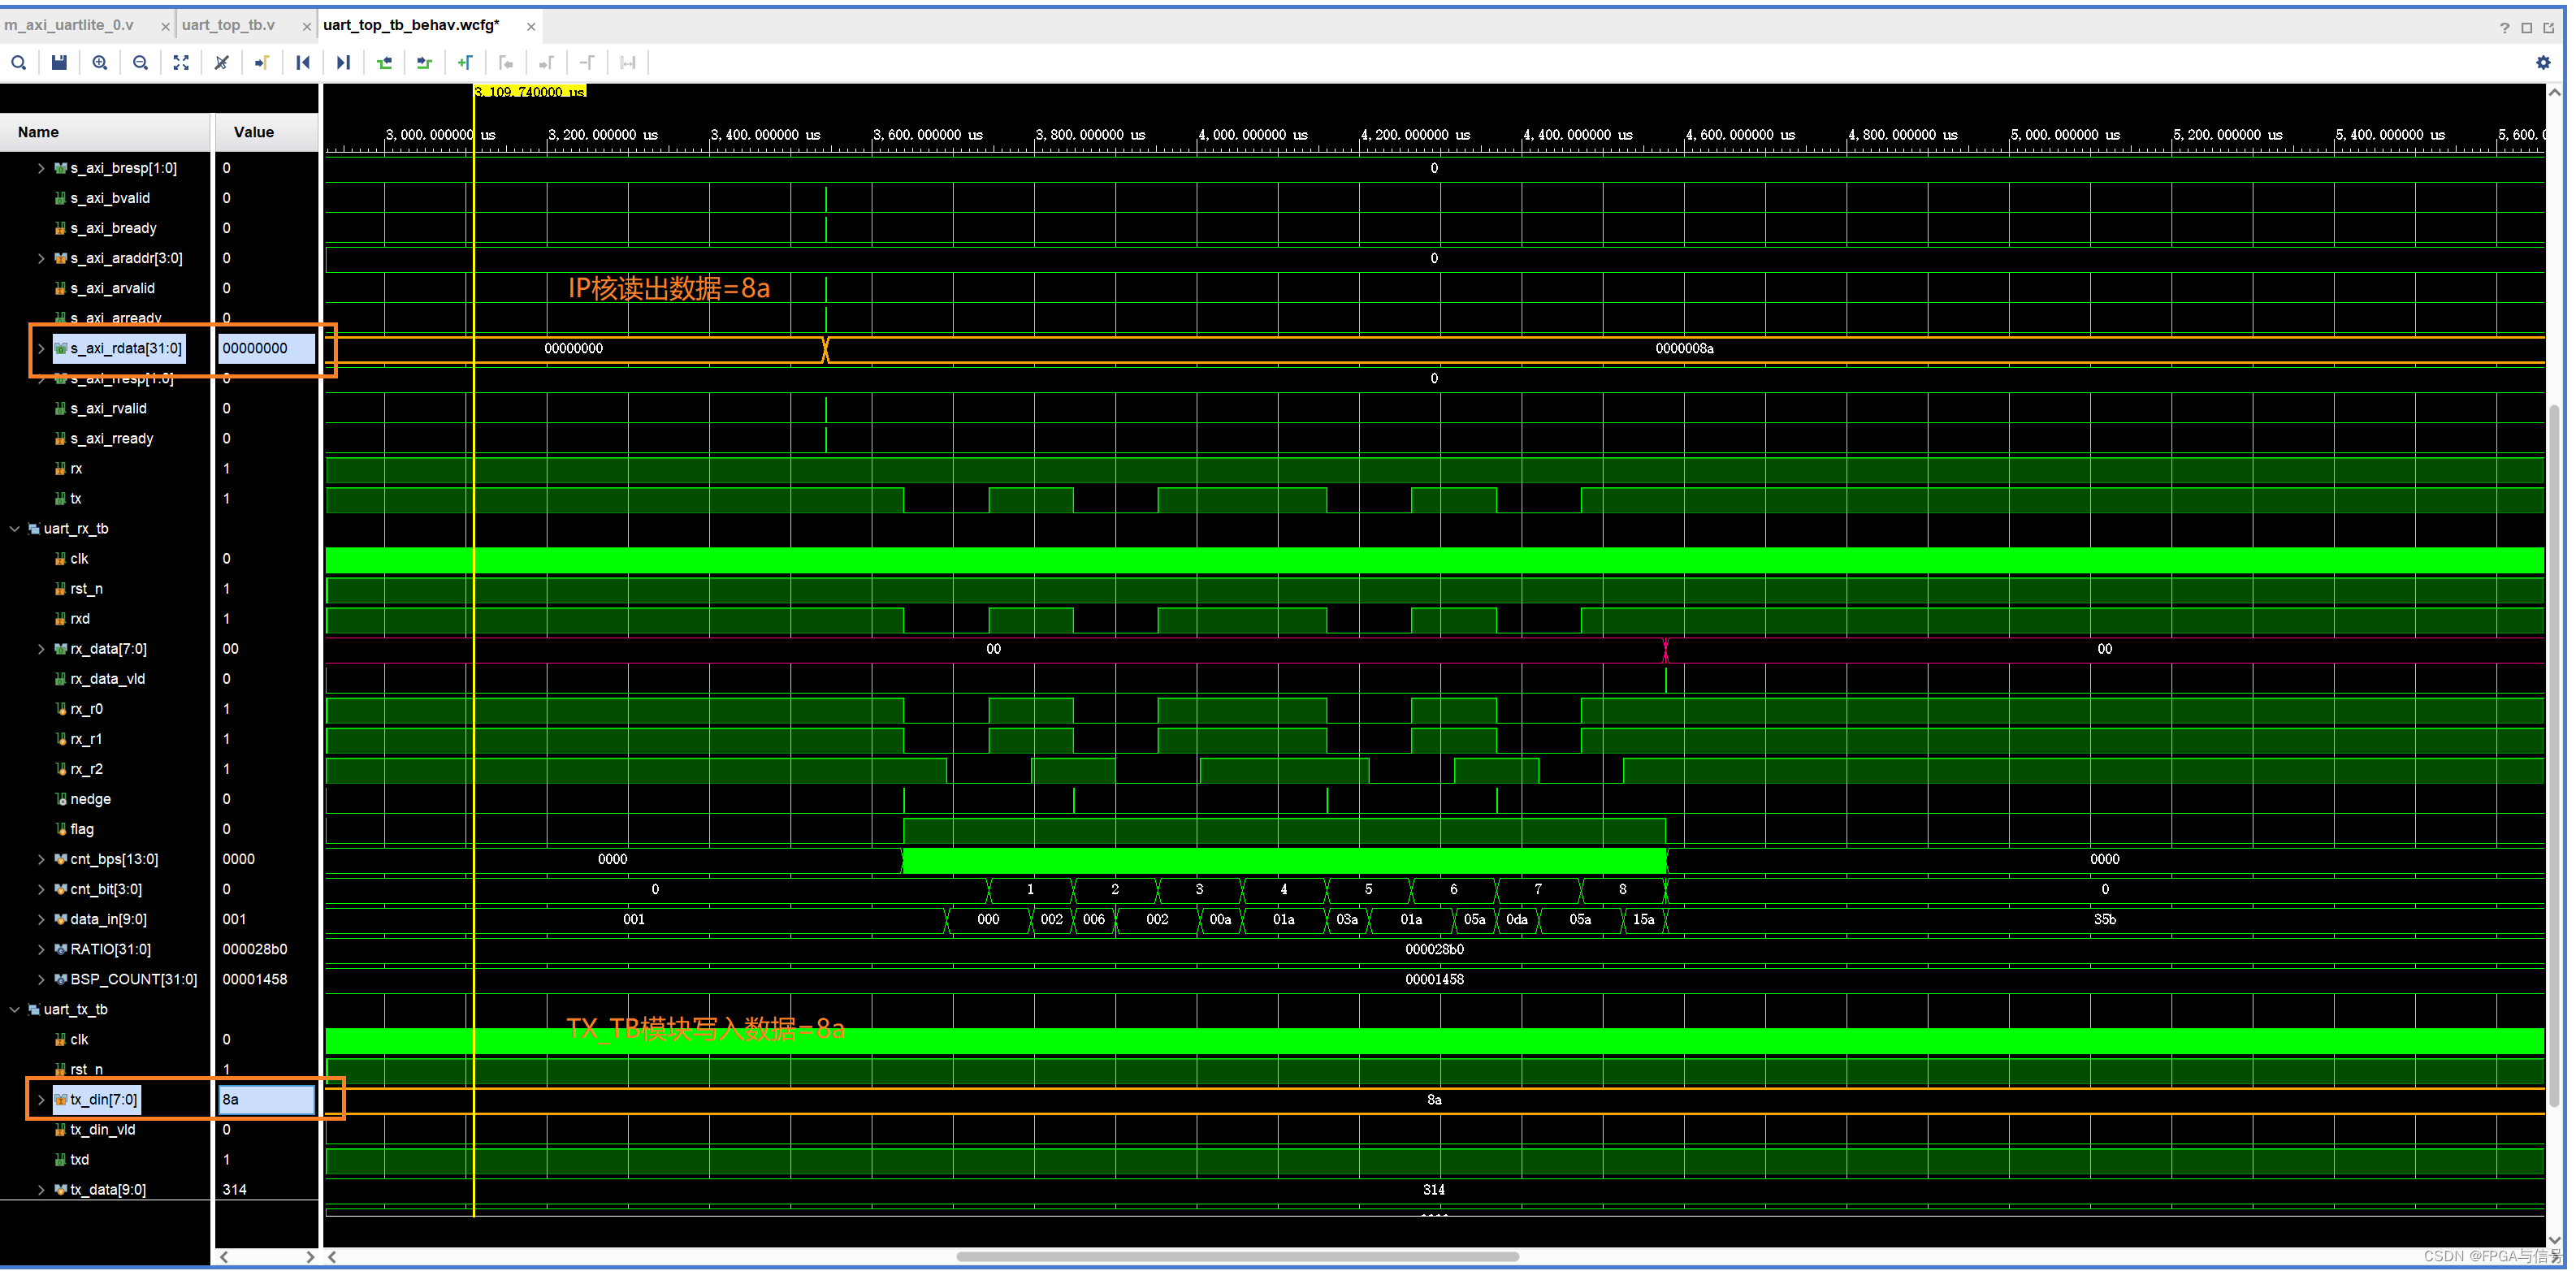Go to cursor with yellow marker icon

[262, 63]
